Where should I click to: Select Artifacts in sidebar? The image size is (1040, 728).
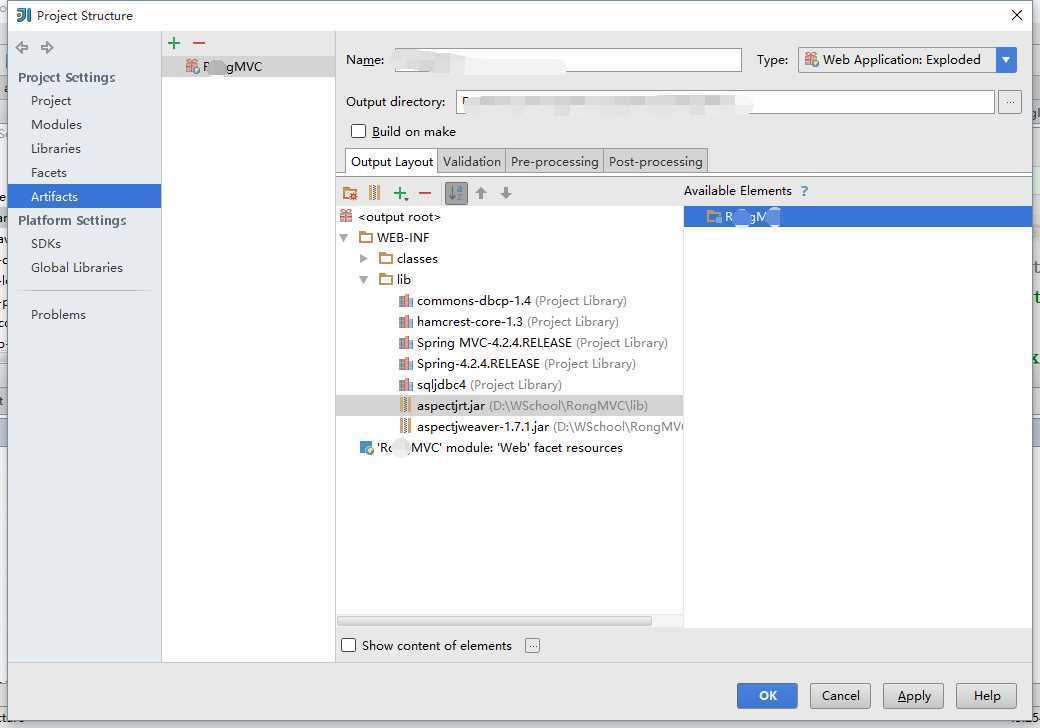pos(84,196)
